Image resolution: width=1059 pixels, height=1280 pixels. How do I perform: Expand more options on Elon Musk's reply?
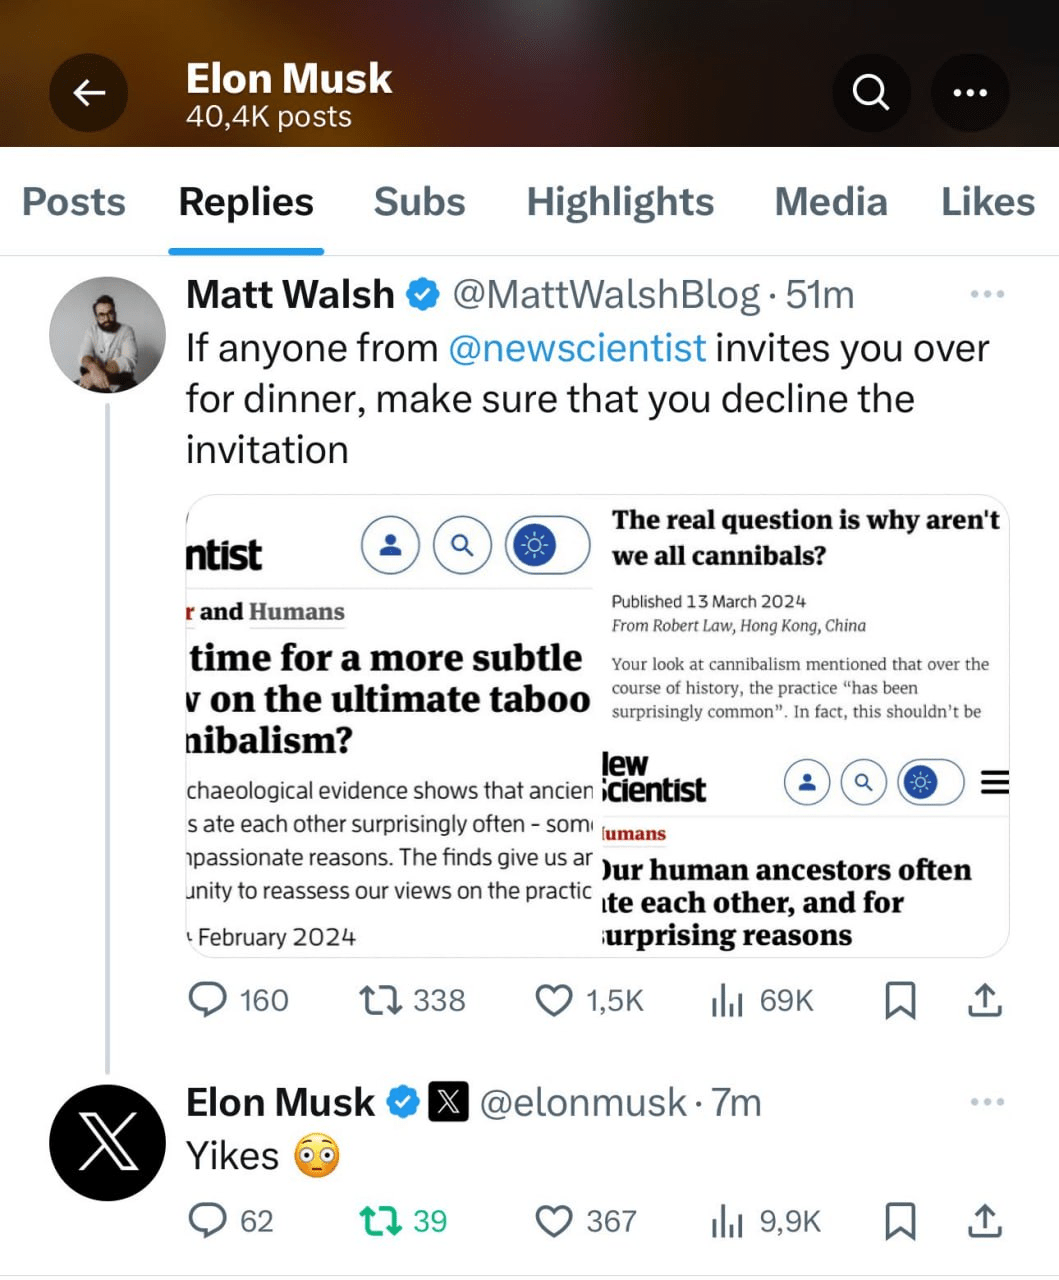(986, 1102)
